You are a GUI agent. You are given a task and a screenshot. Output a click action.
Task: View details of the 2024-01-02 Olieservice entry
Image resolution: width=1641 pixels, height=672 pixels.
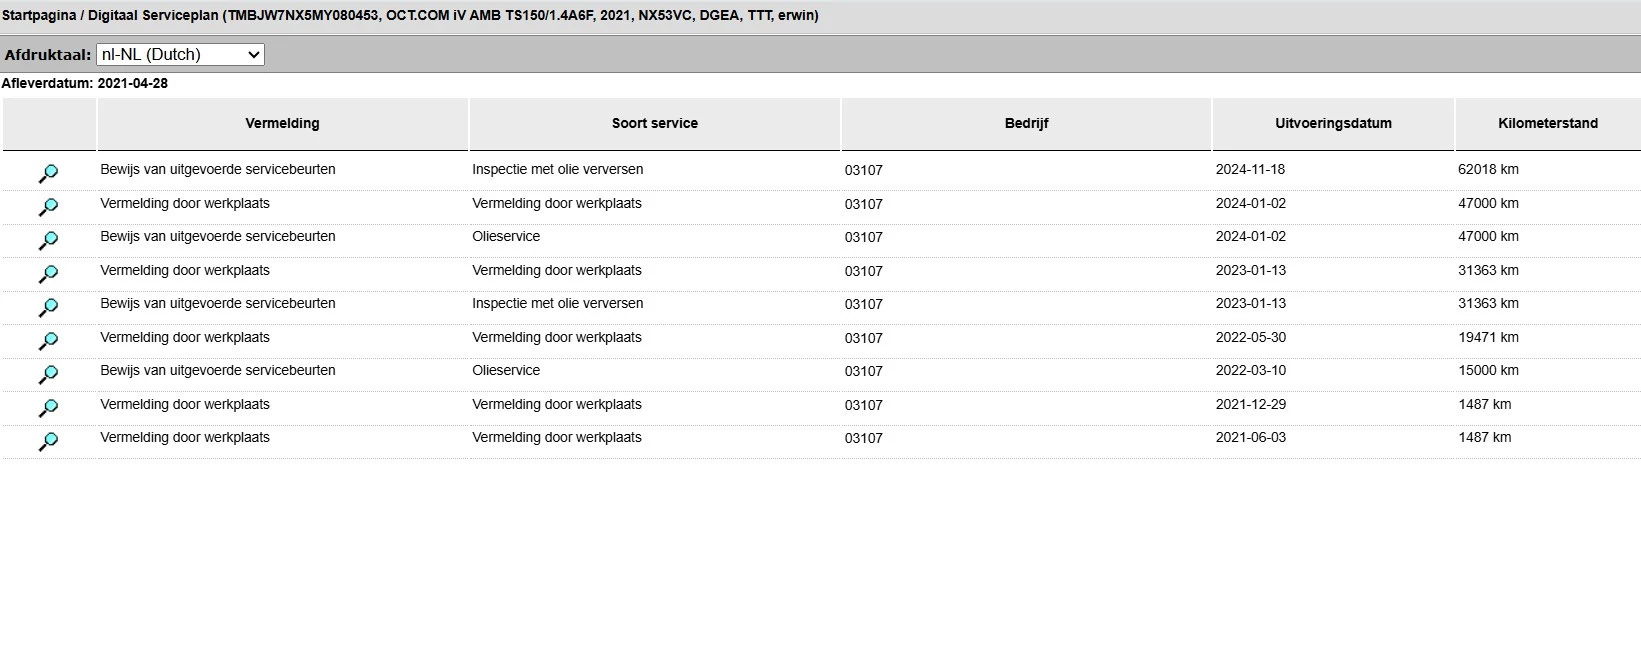click(48, 241)
